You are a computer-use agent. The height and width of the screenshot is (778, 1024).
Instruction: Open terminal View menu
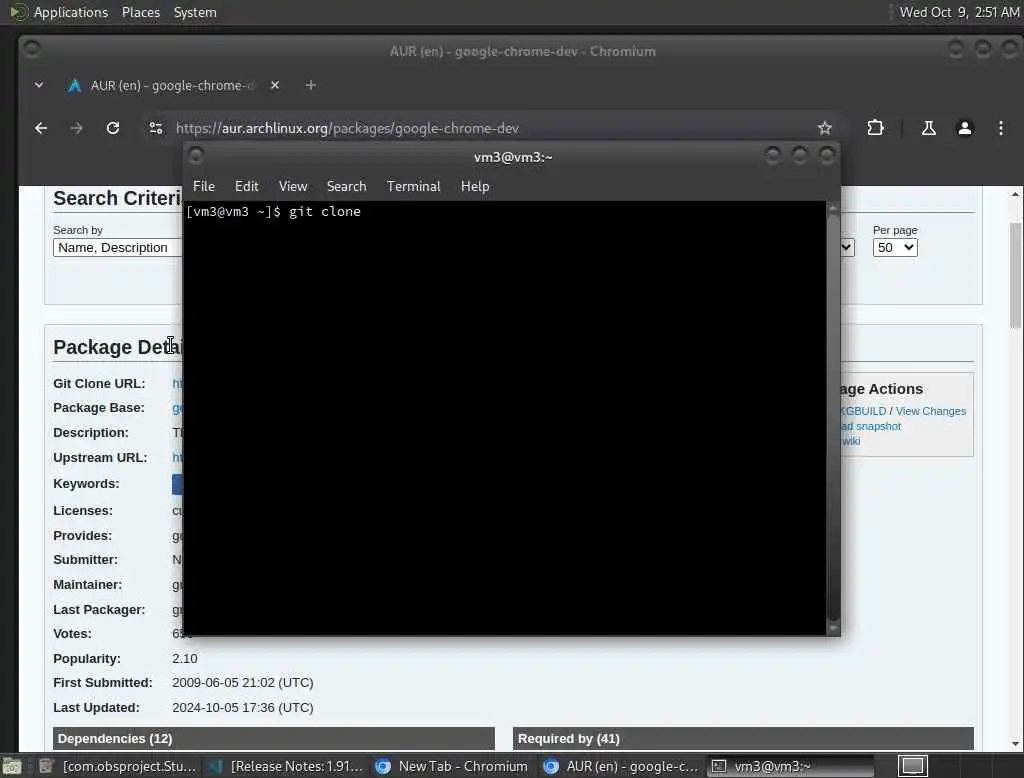click(x=293, y=186)
